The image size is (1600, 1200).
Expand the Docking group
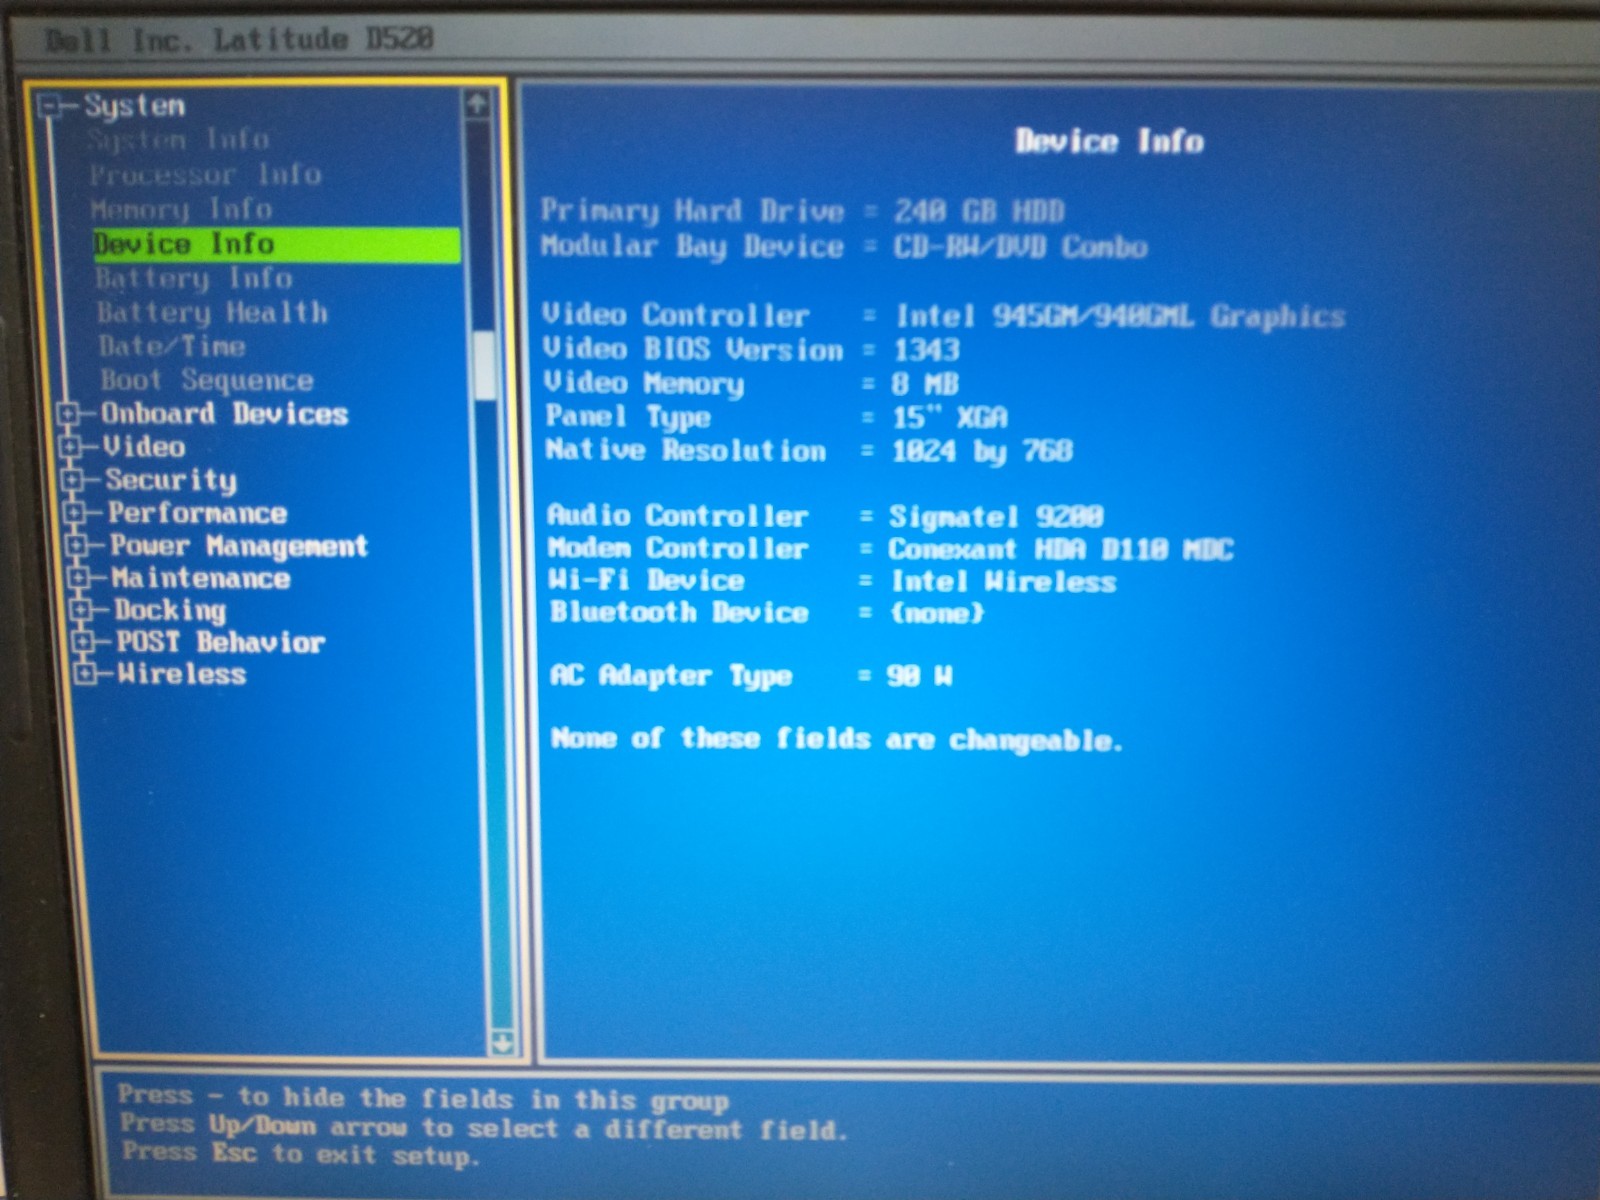[x=80, y=610]
